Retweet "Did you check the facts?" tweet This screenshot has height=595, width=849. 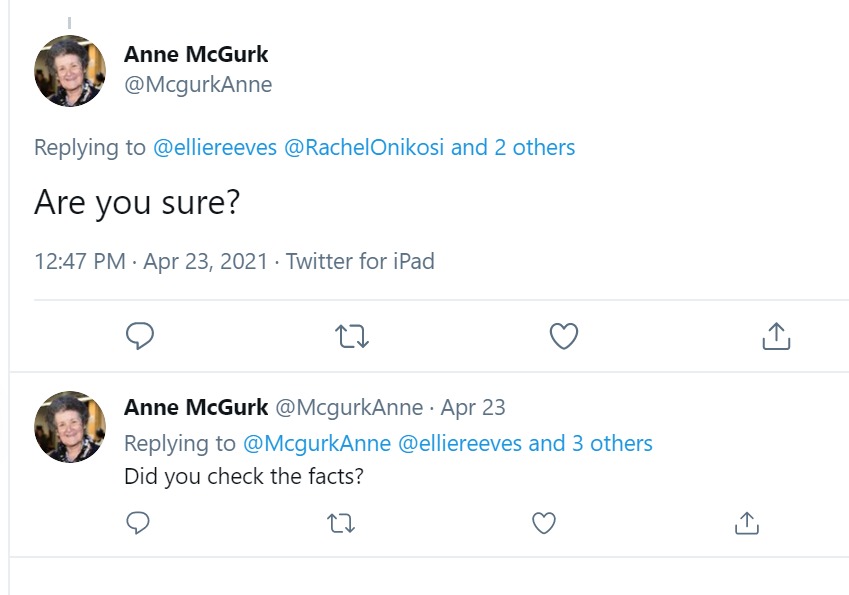(341, 522)
